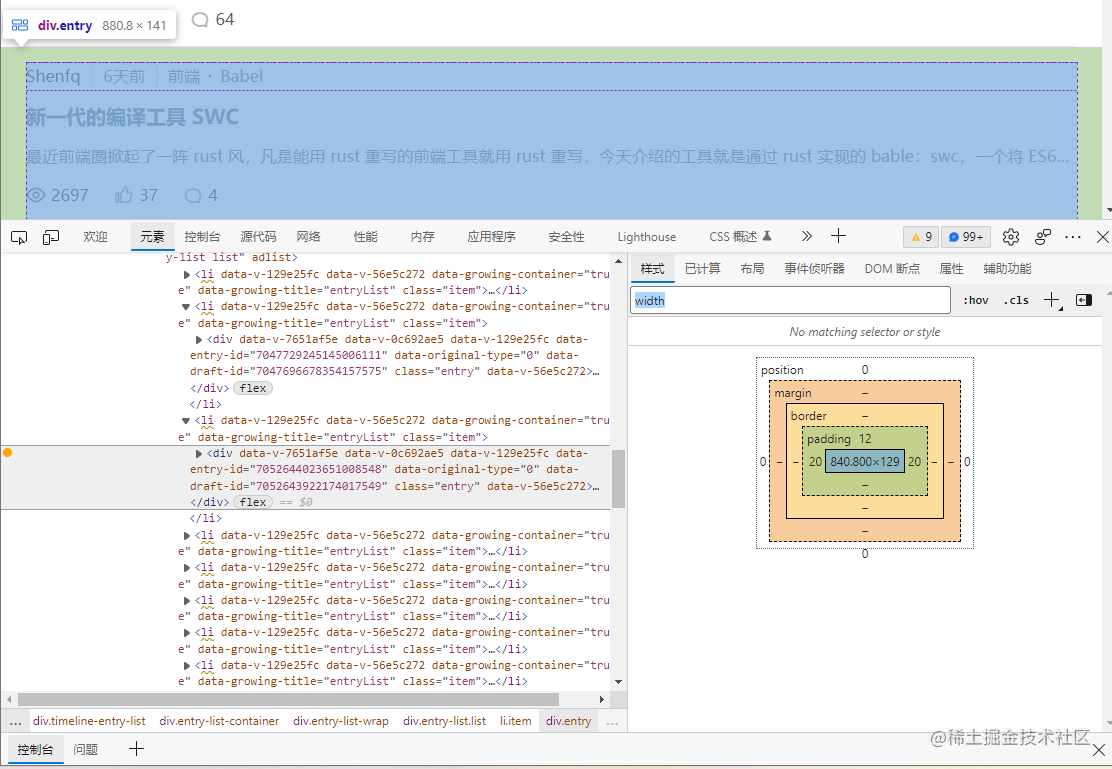Switch to the 网络 tab

[x=308, y=237]
